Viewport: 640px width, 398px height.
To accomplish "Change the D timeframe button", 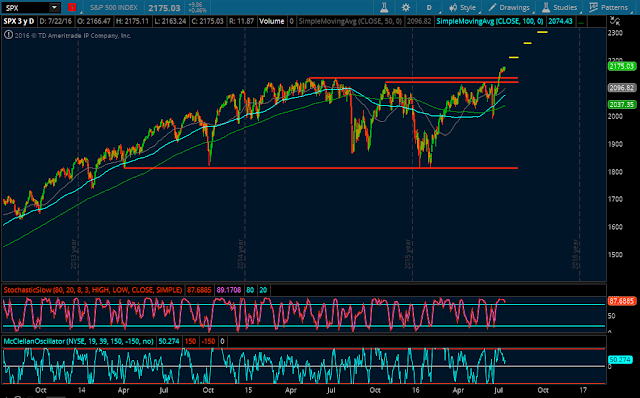I will [x=429, y=7].
